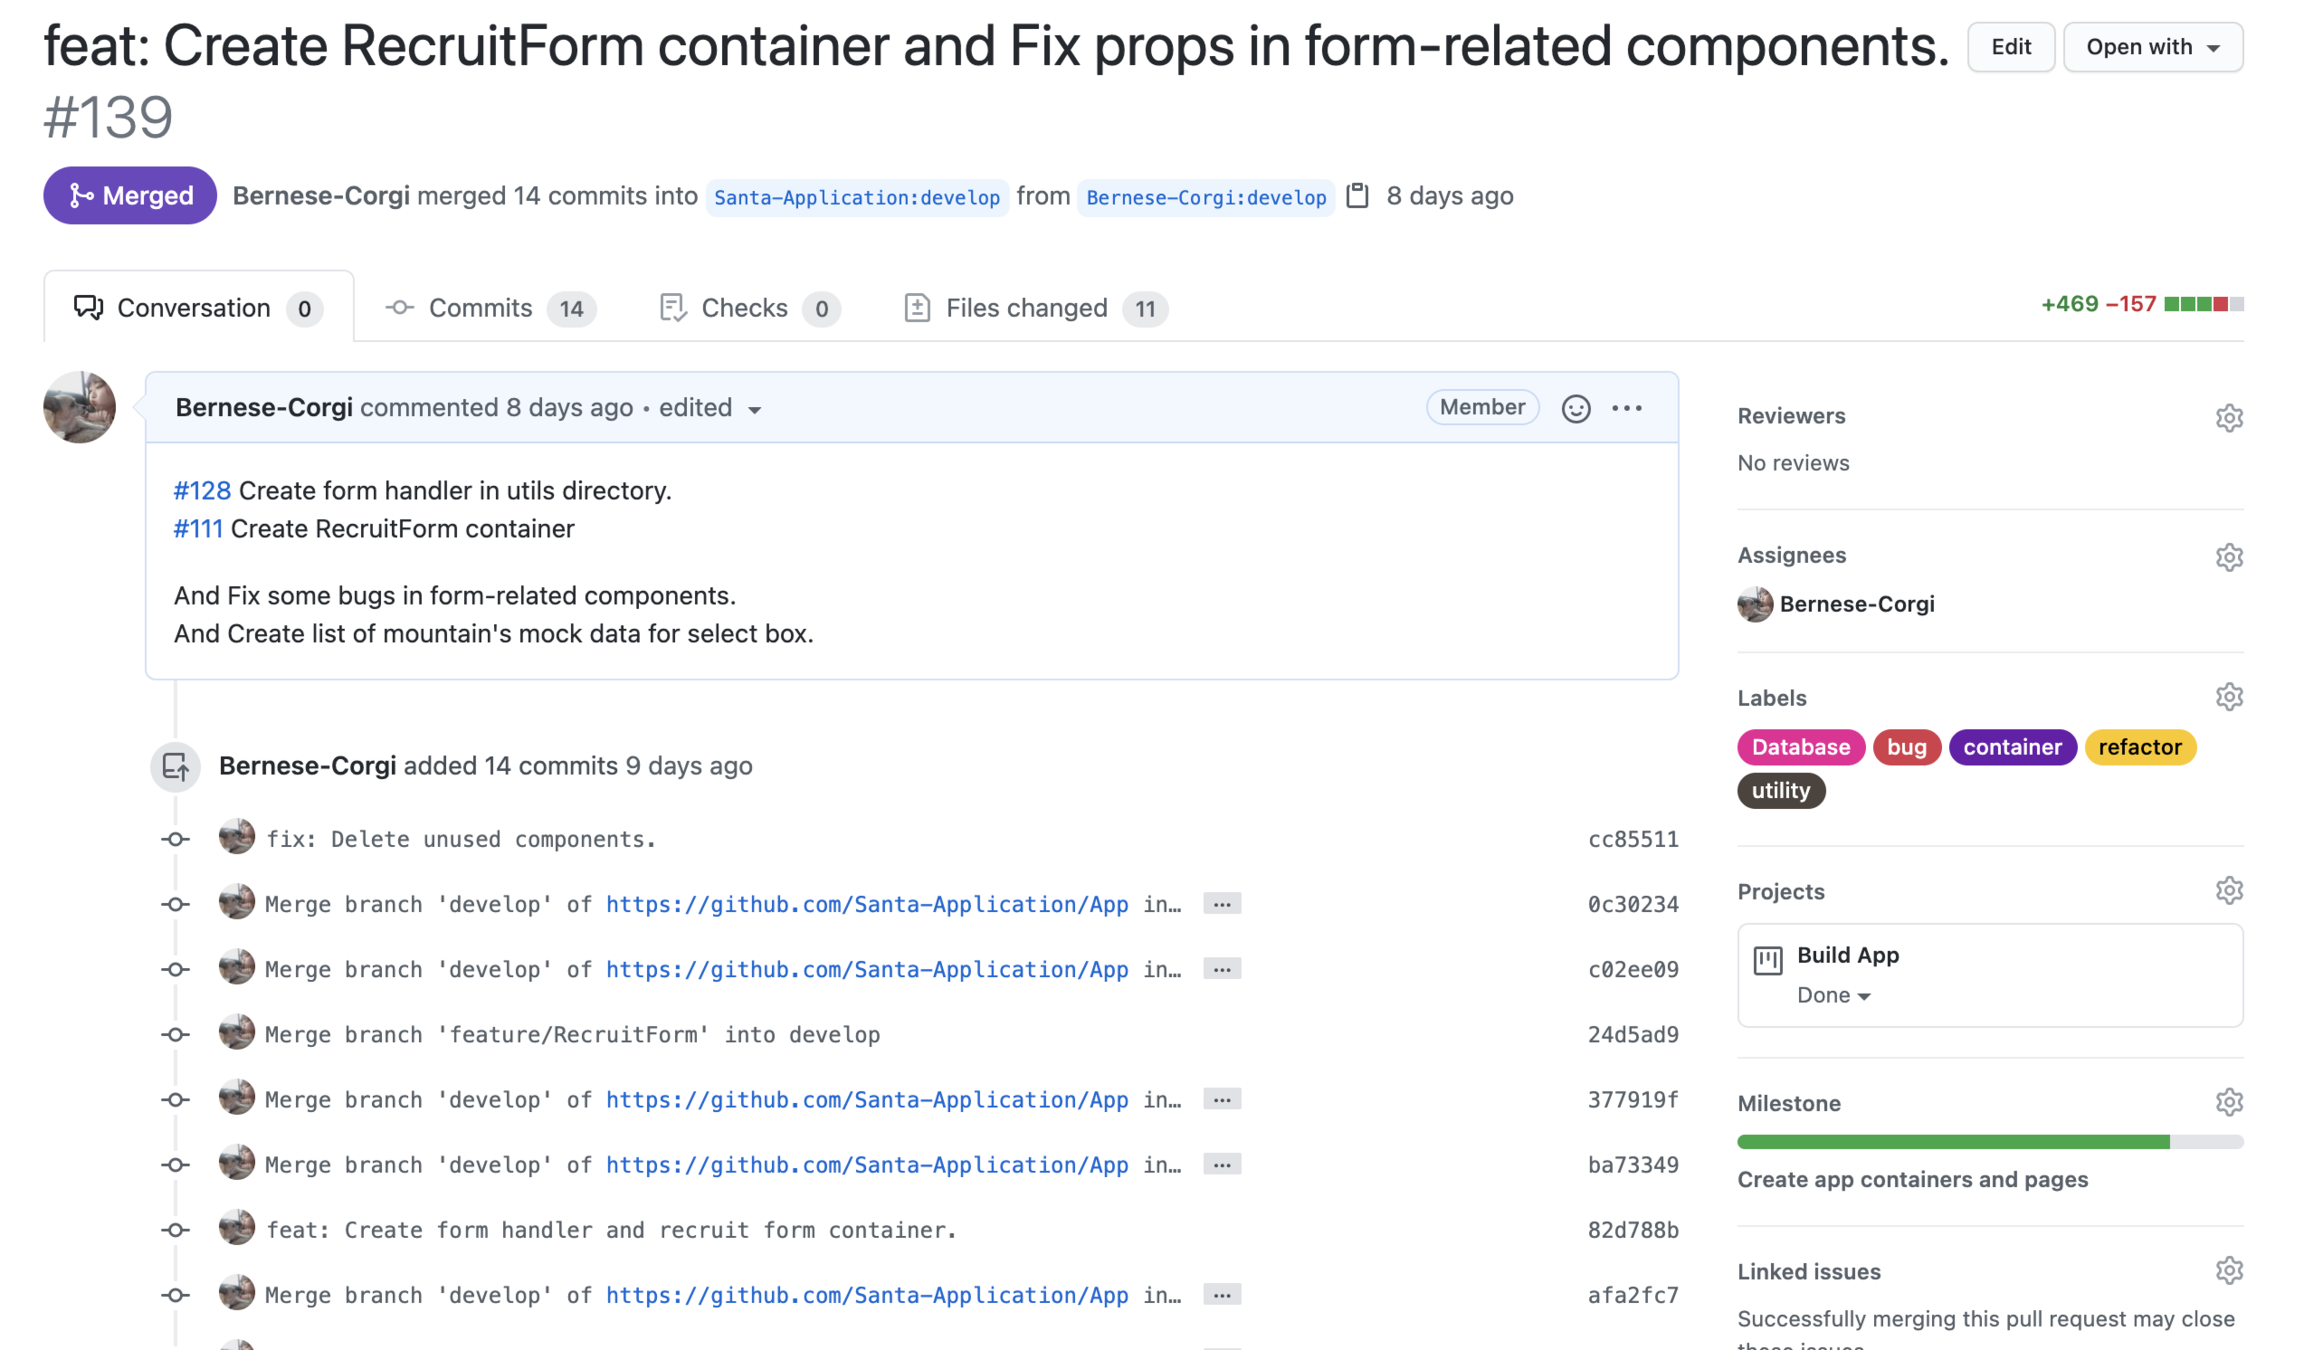Open comment options via three-dot icon

click(1627, 408)
